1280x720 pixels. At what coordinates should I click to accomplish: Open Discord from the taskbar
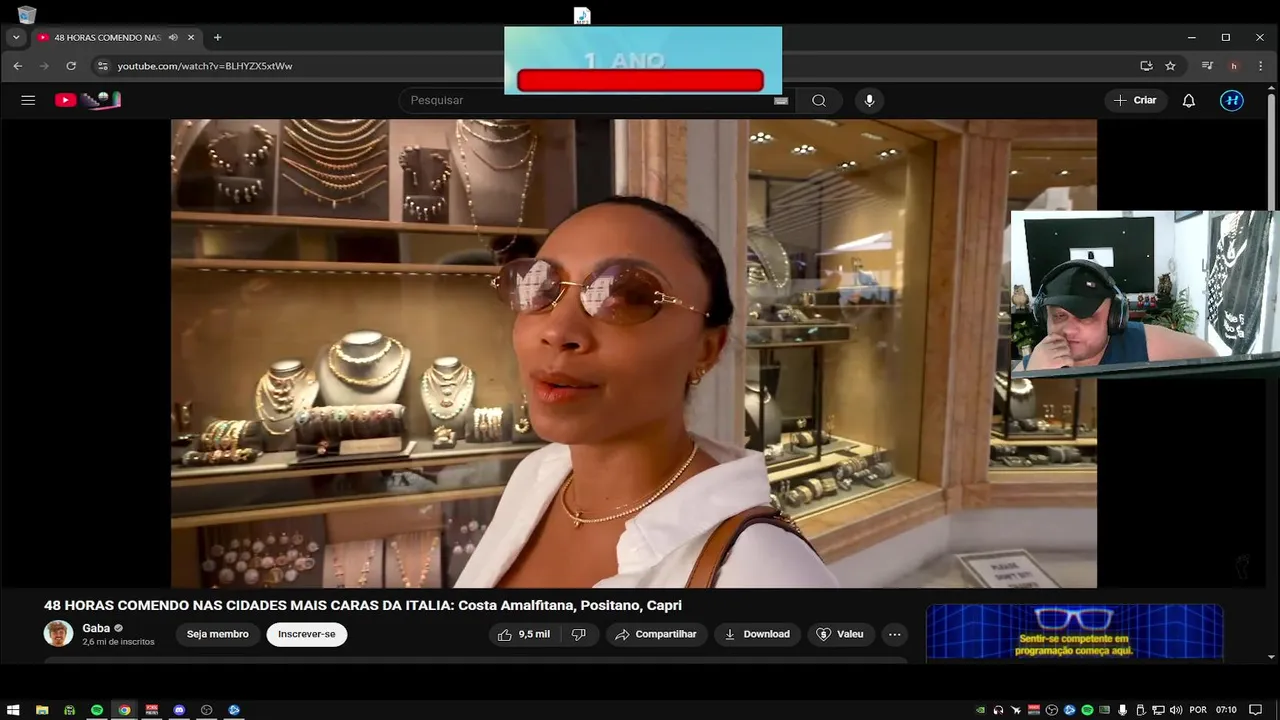[179, 710]
